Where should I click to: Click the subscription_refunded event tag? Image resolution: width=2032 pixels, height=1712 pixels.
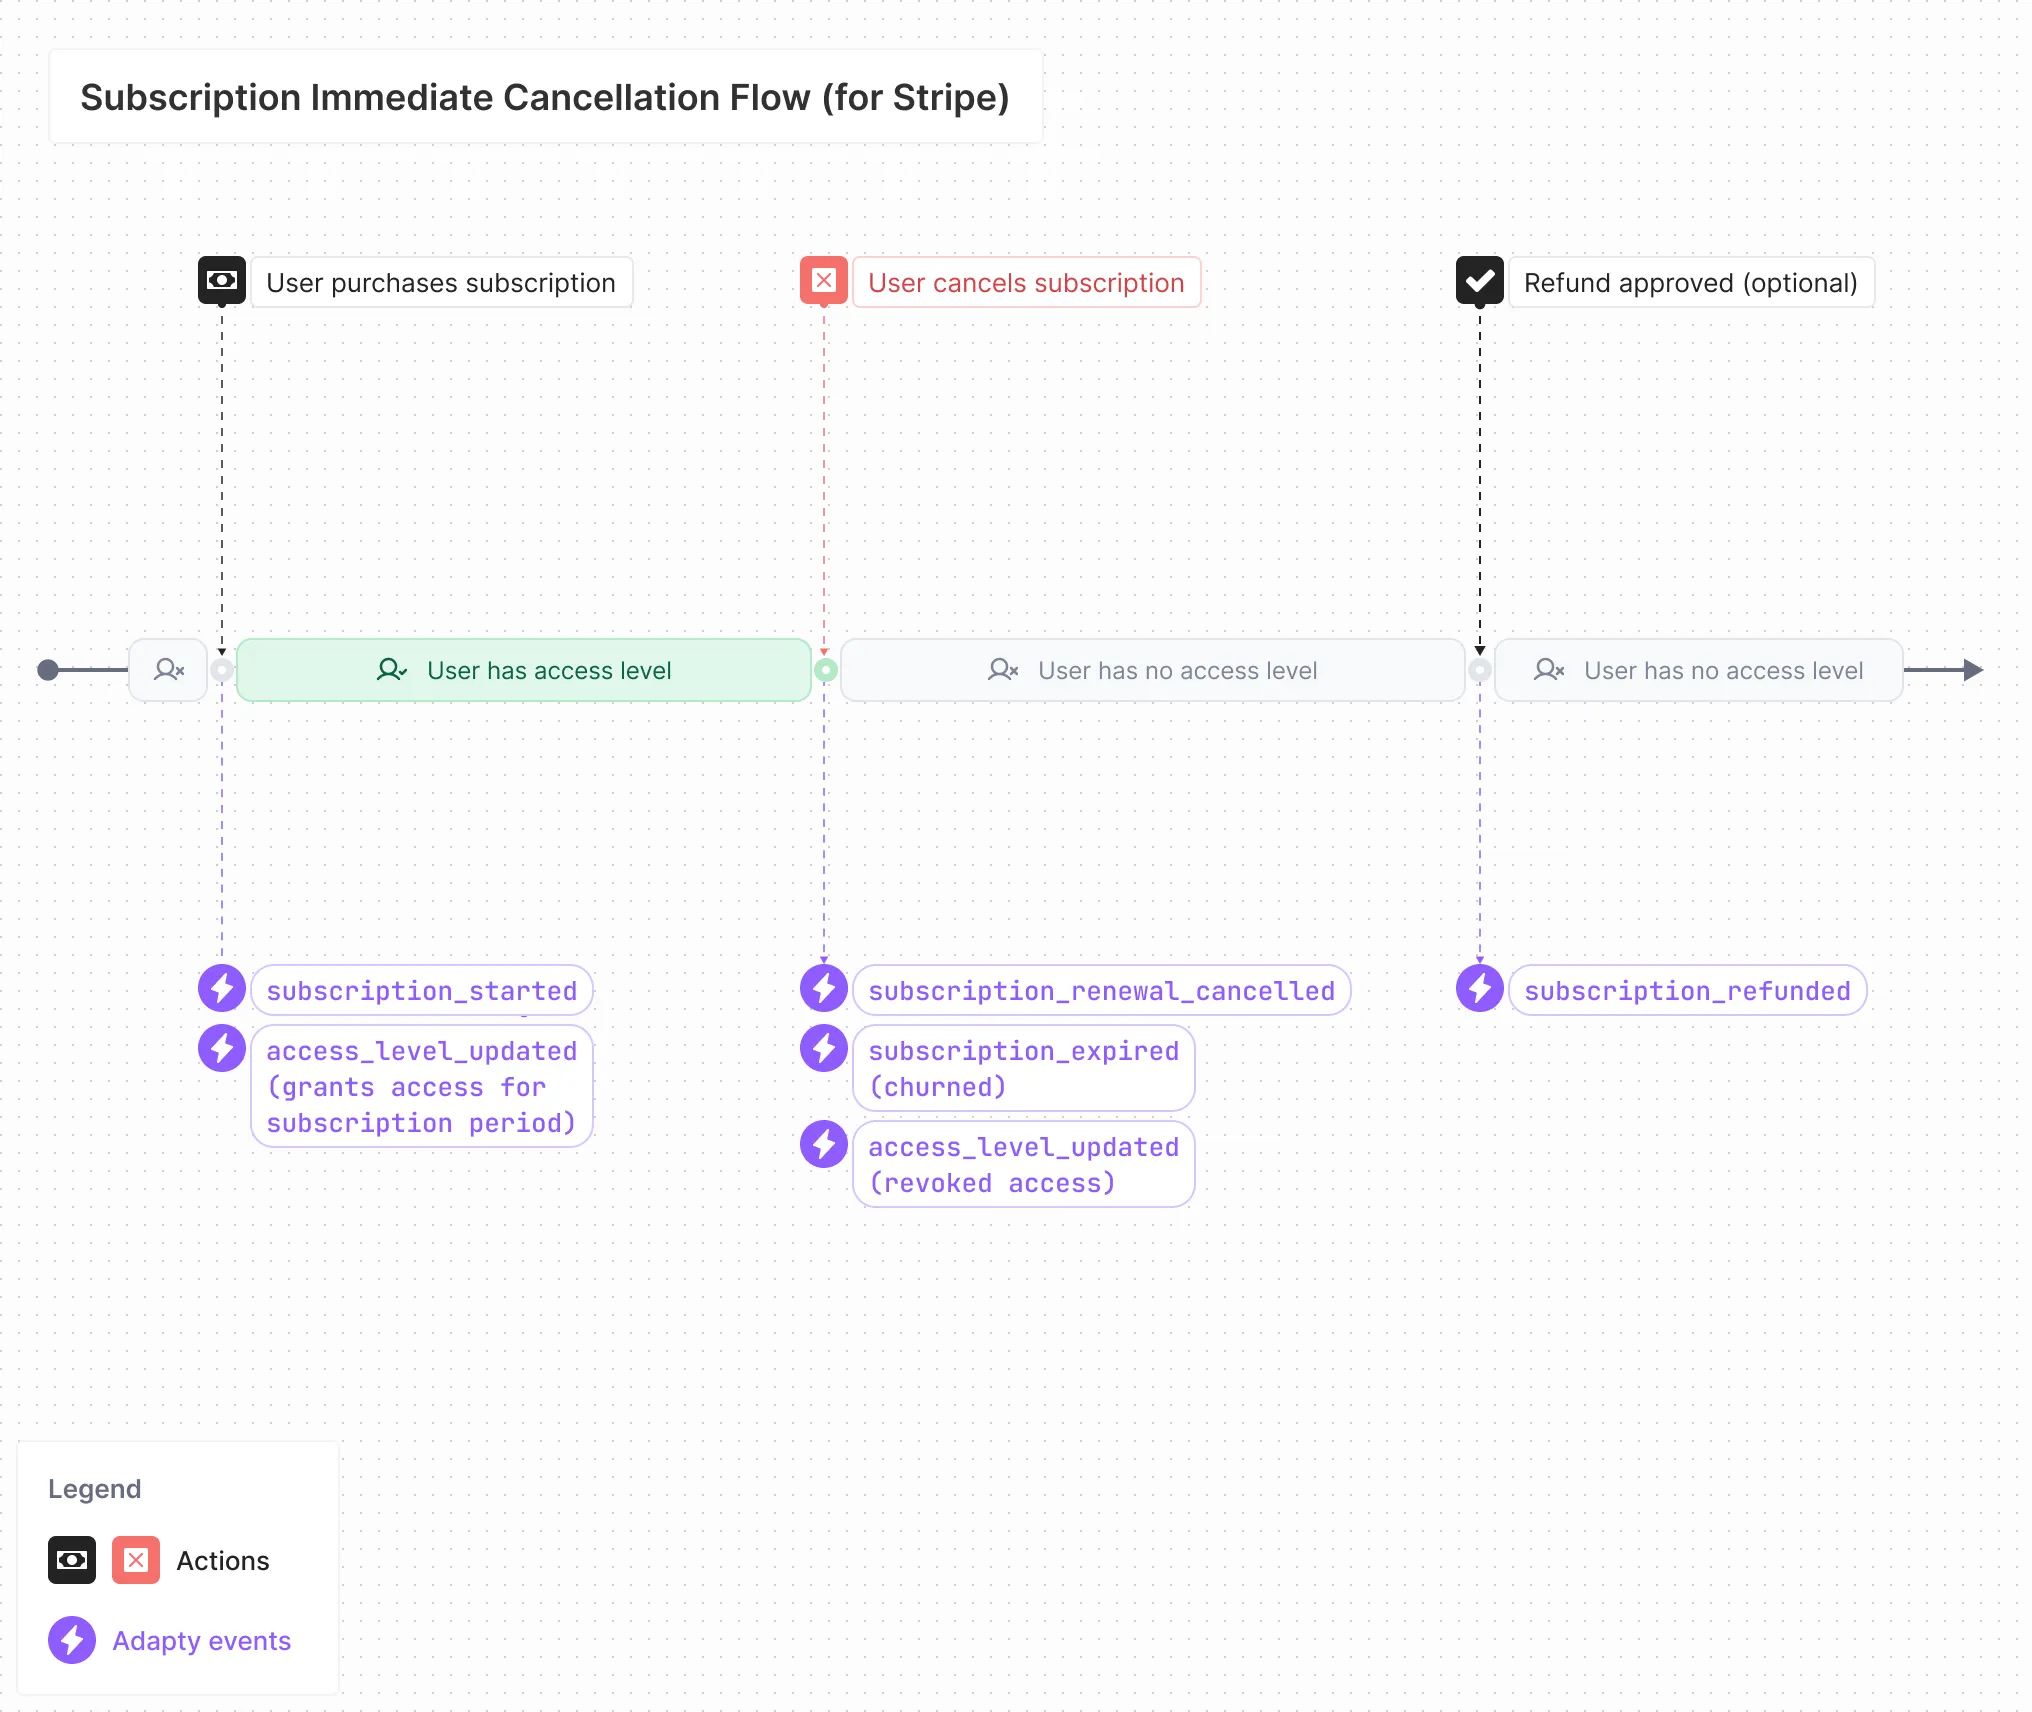(1687, 991)
